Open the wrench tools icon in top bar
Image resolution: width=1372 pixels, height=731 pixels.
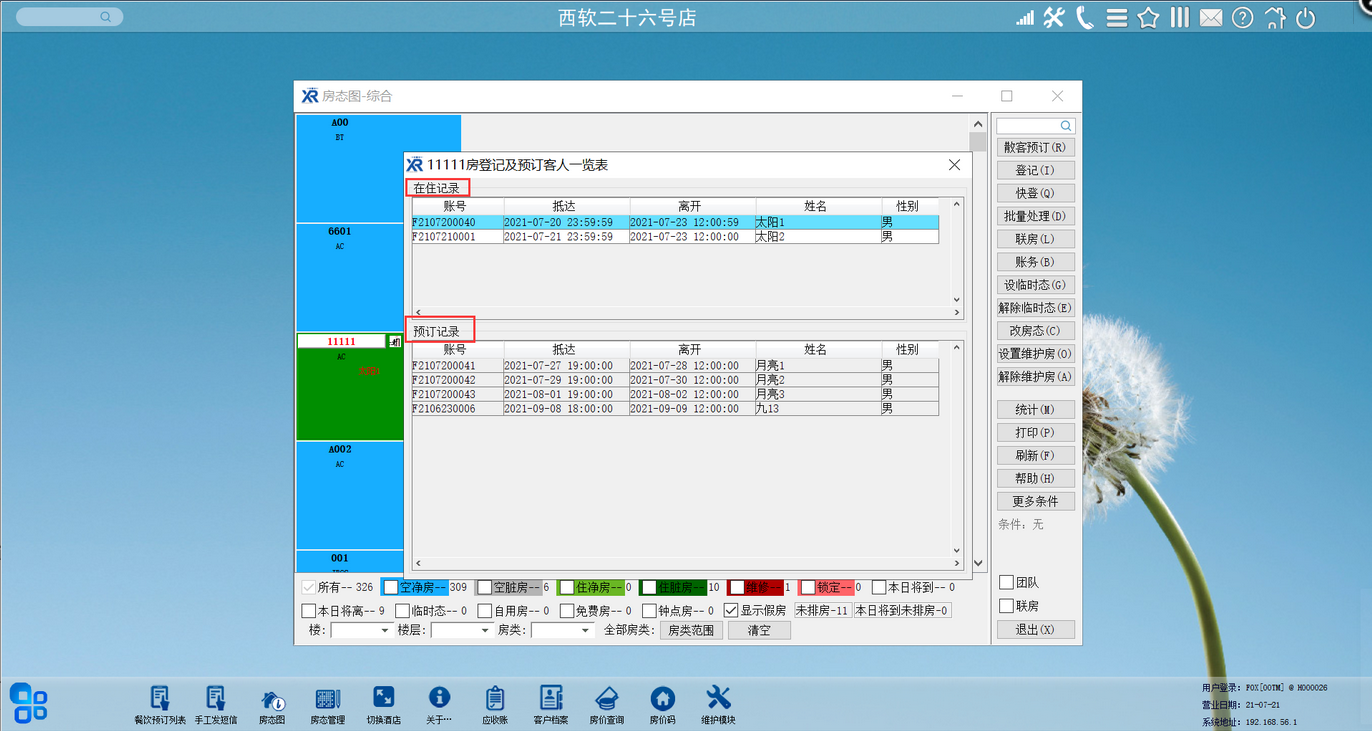[x=1054, y=17]
